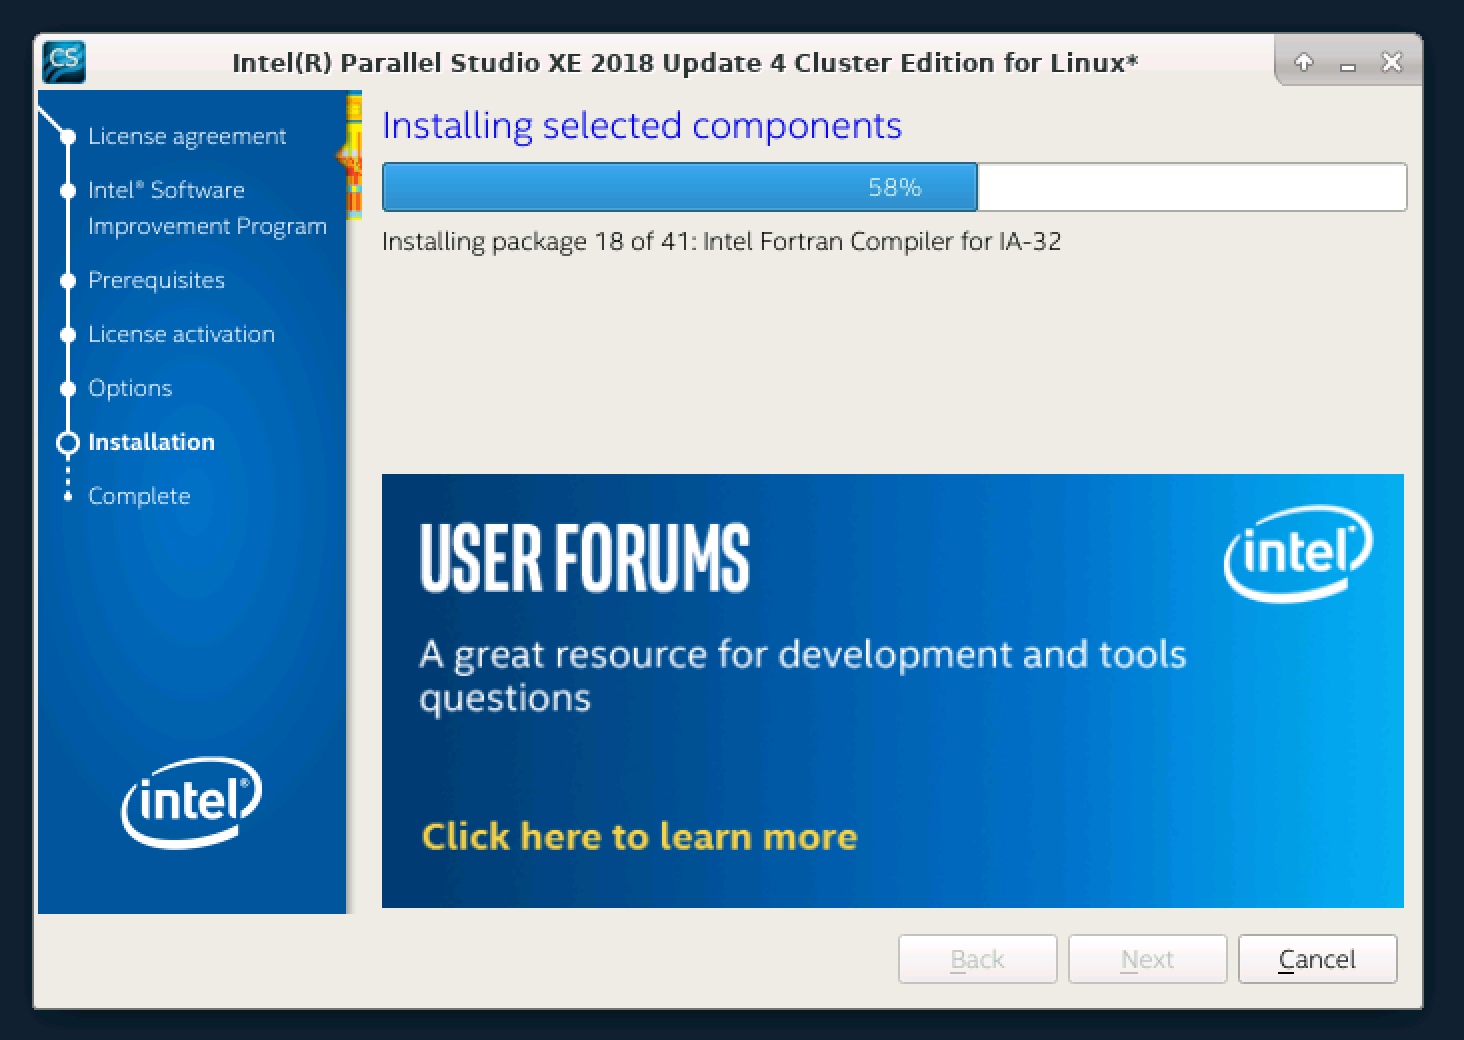The image size is (1464, 1040).
Task: Click the USER FORUMS banner heading
Action: pyautogui.click(x=584, y=558)
